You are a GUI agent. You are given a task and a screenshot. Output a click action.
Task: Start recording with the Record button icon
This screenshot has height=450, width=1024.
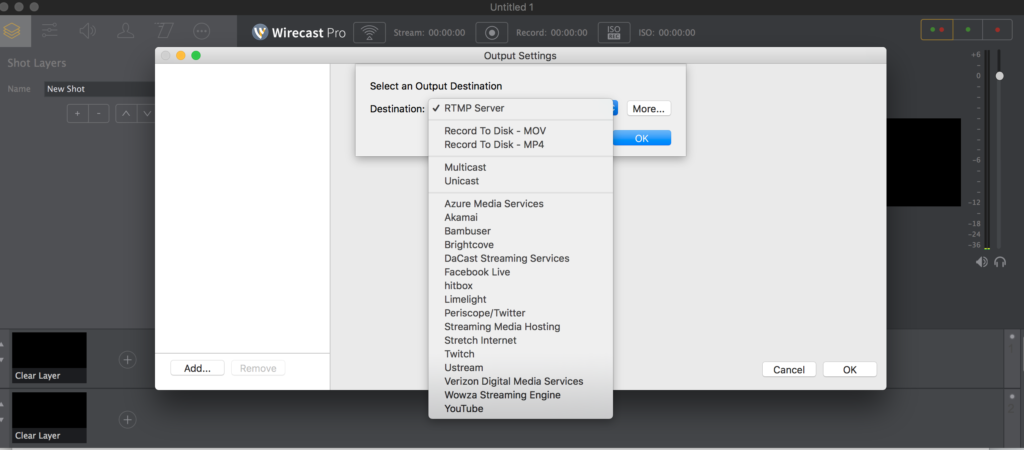tap(492, 32)
